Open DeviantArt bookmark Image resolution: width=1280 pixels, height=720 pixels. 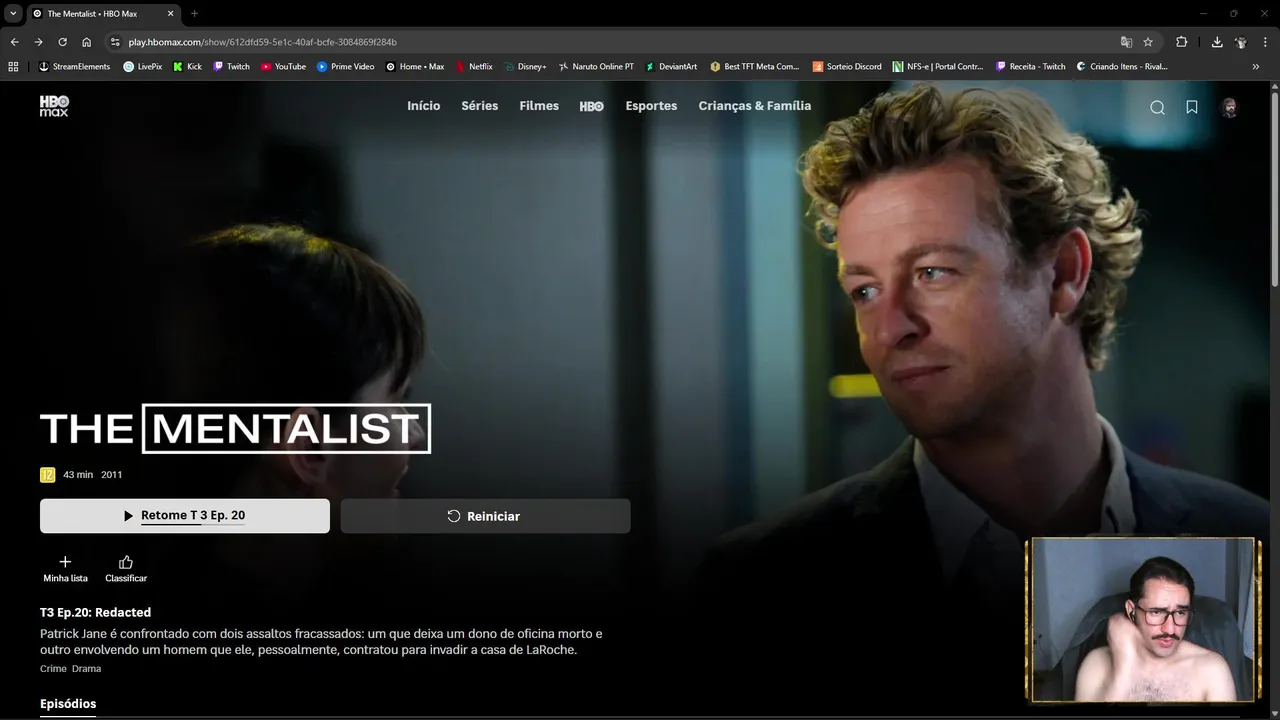coord(670,66)
